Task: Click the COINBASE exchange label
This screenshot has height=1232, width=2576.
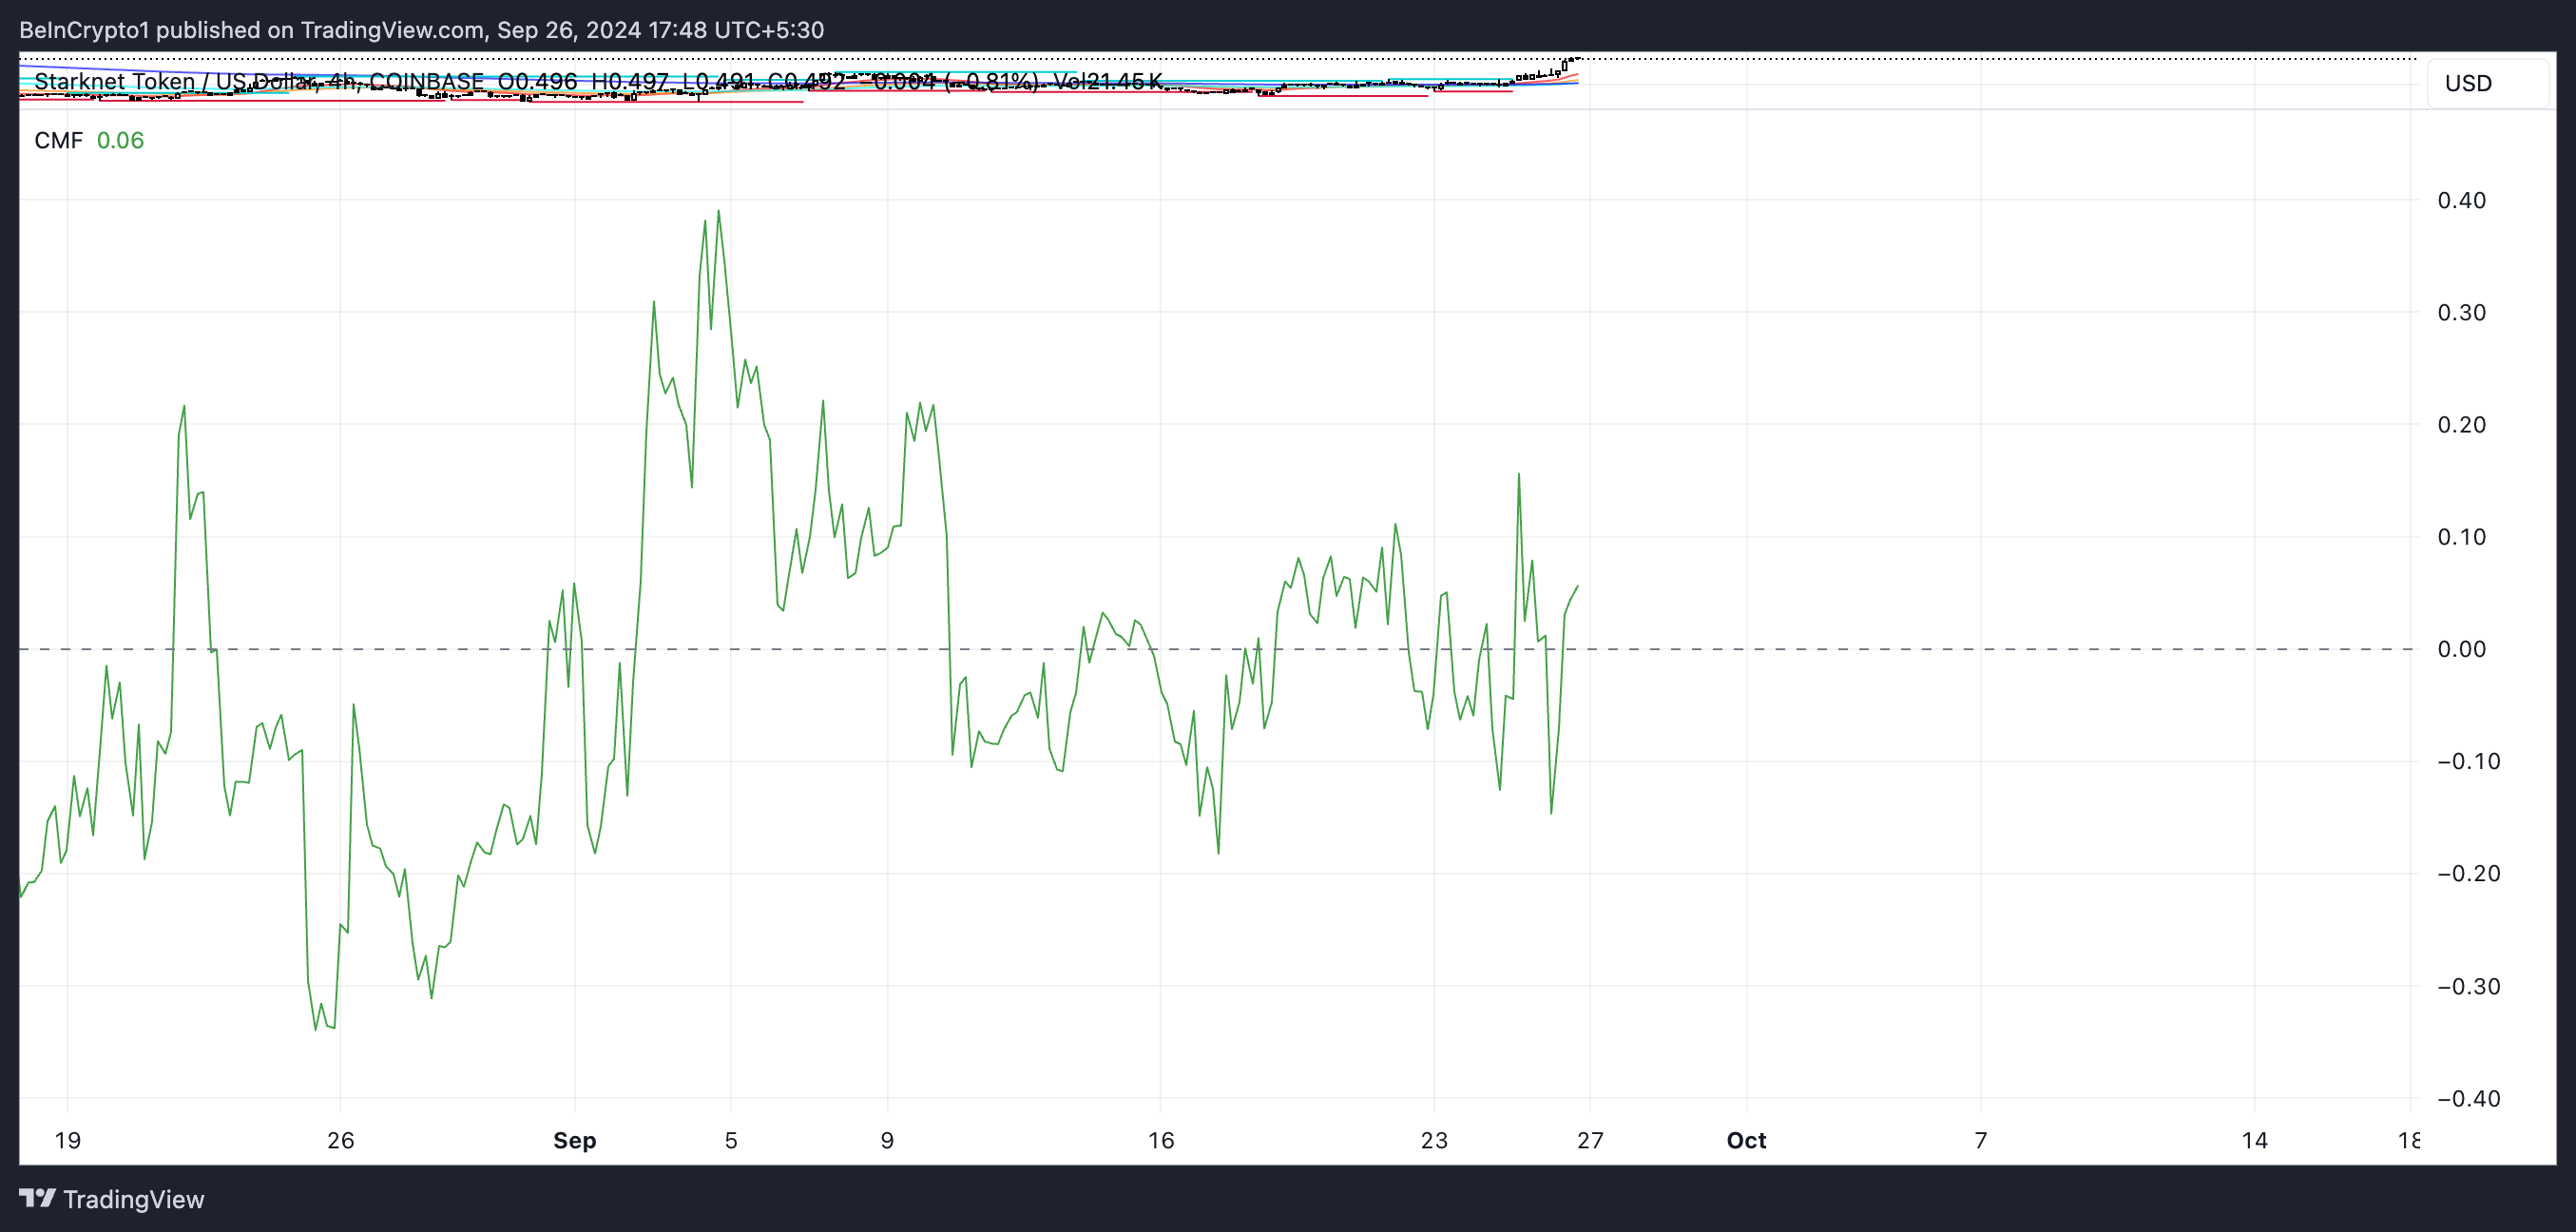Action: 426,81
